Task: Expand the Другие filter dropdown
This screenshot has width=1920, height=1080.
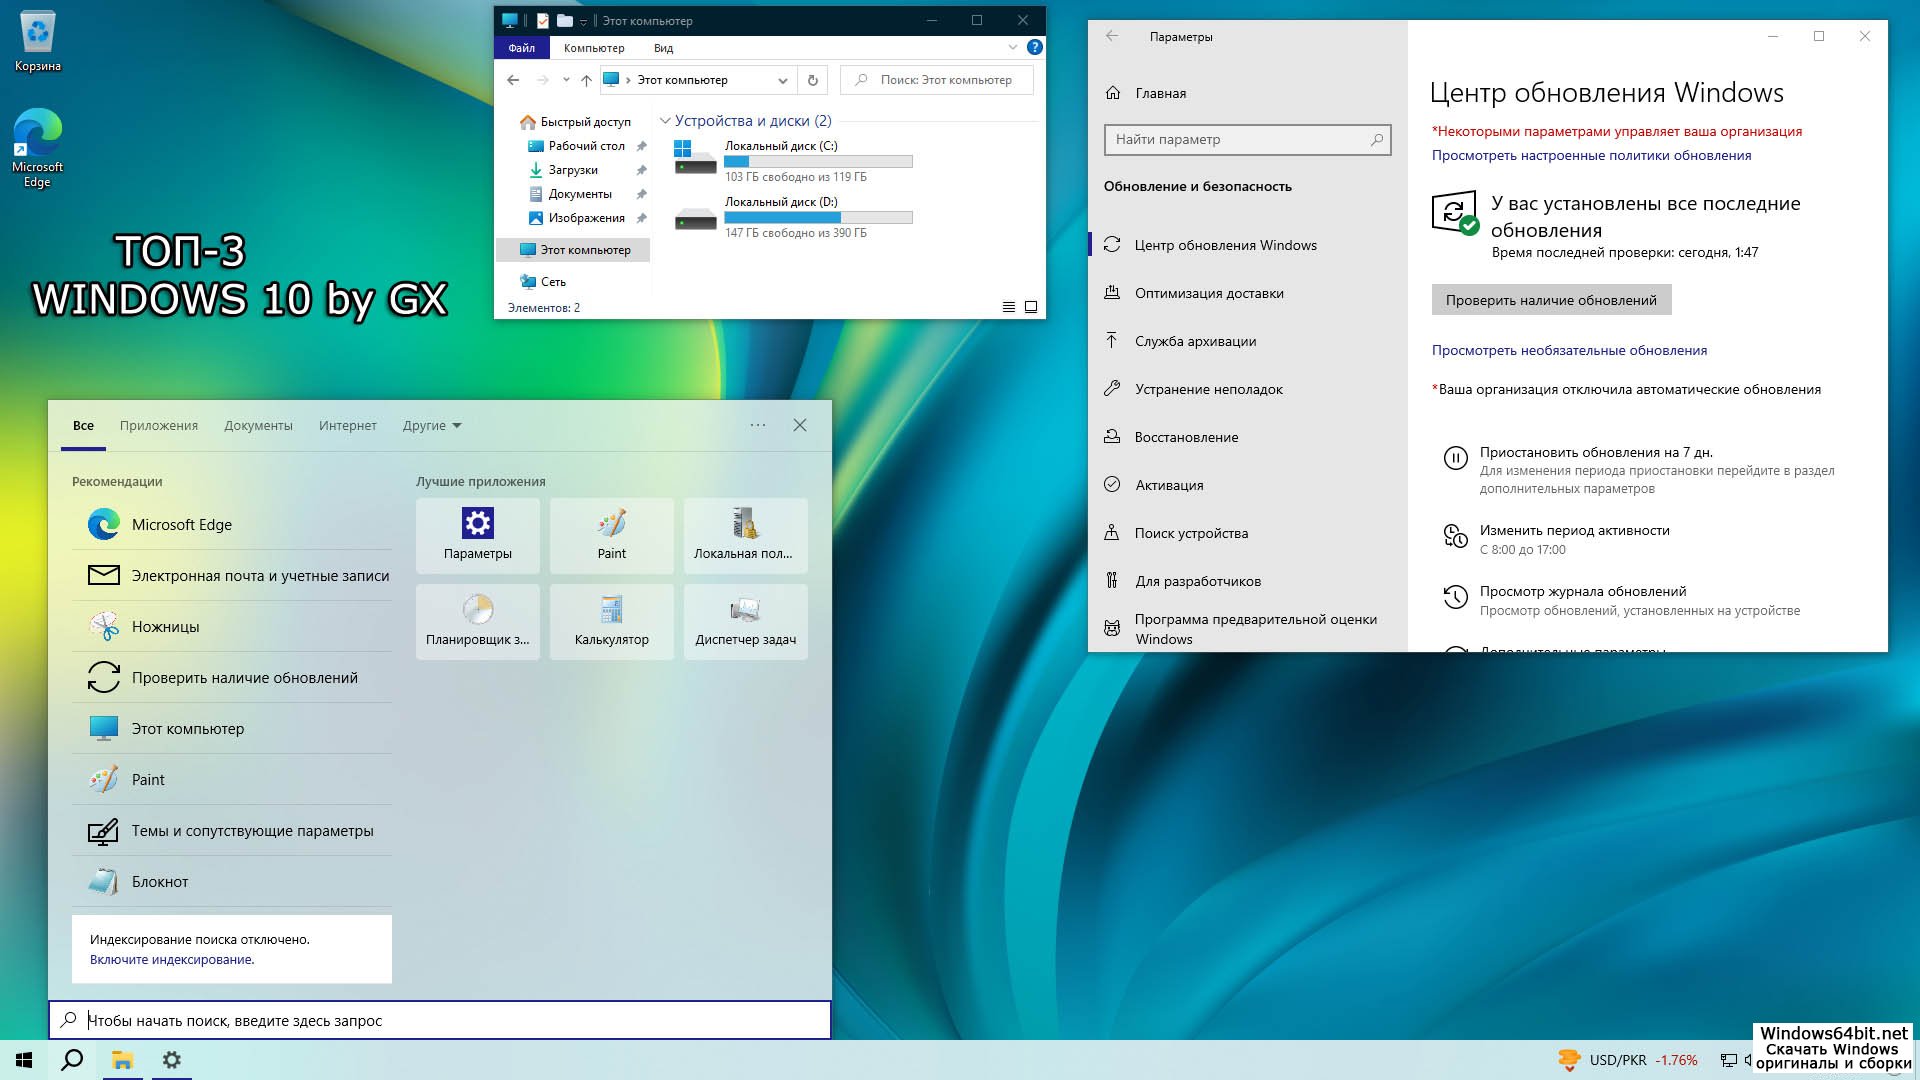Action: tap(432, 426)
